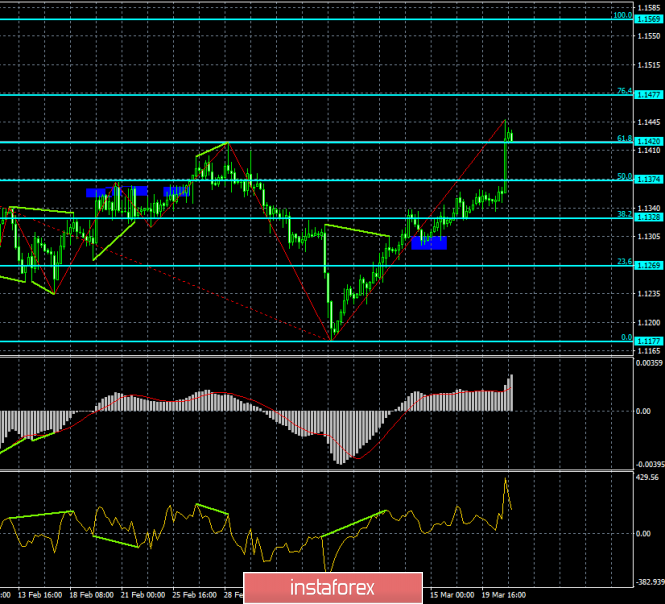Image resolution: width=665 pixels, height=604 pixels.
Task: Click the 13 Feb 16:00 date label
Action: click(x=40, y=595)
